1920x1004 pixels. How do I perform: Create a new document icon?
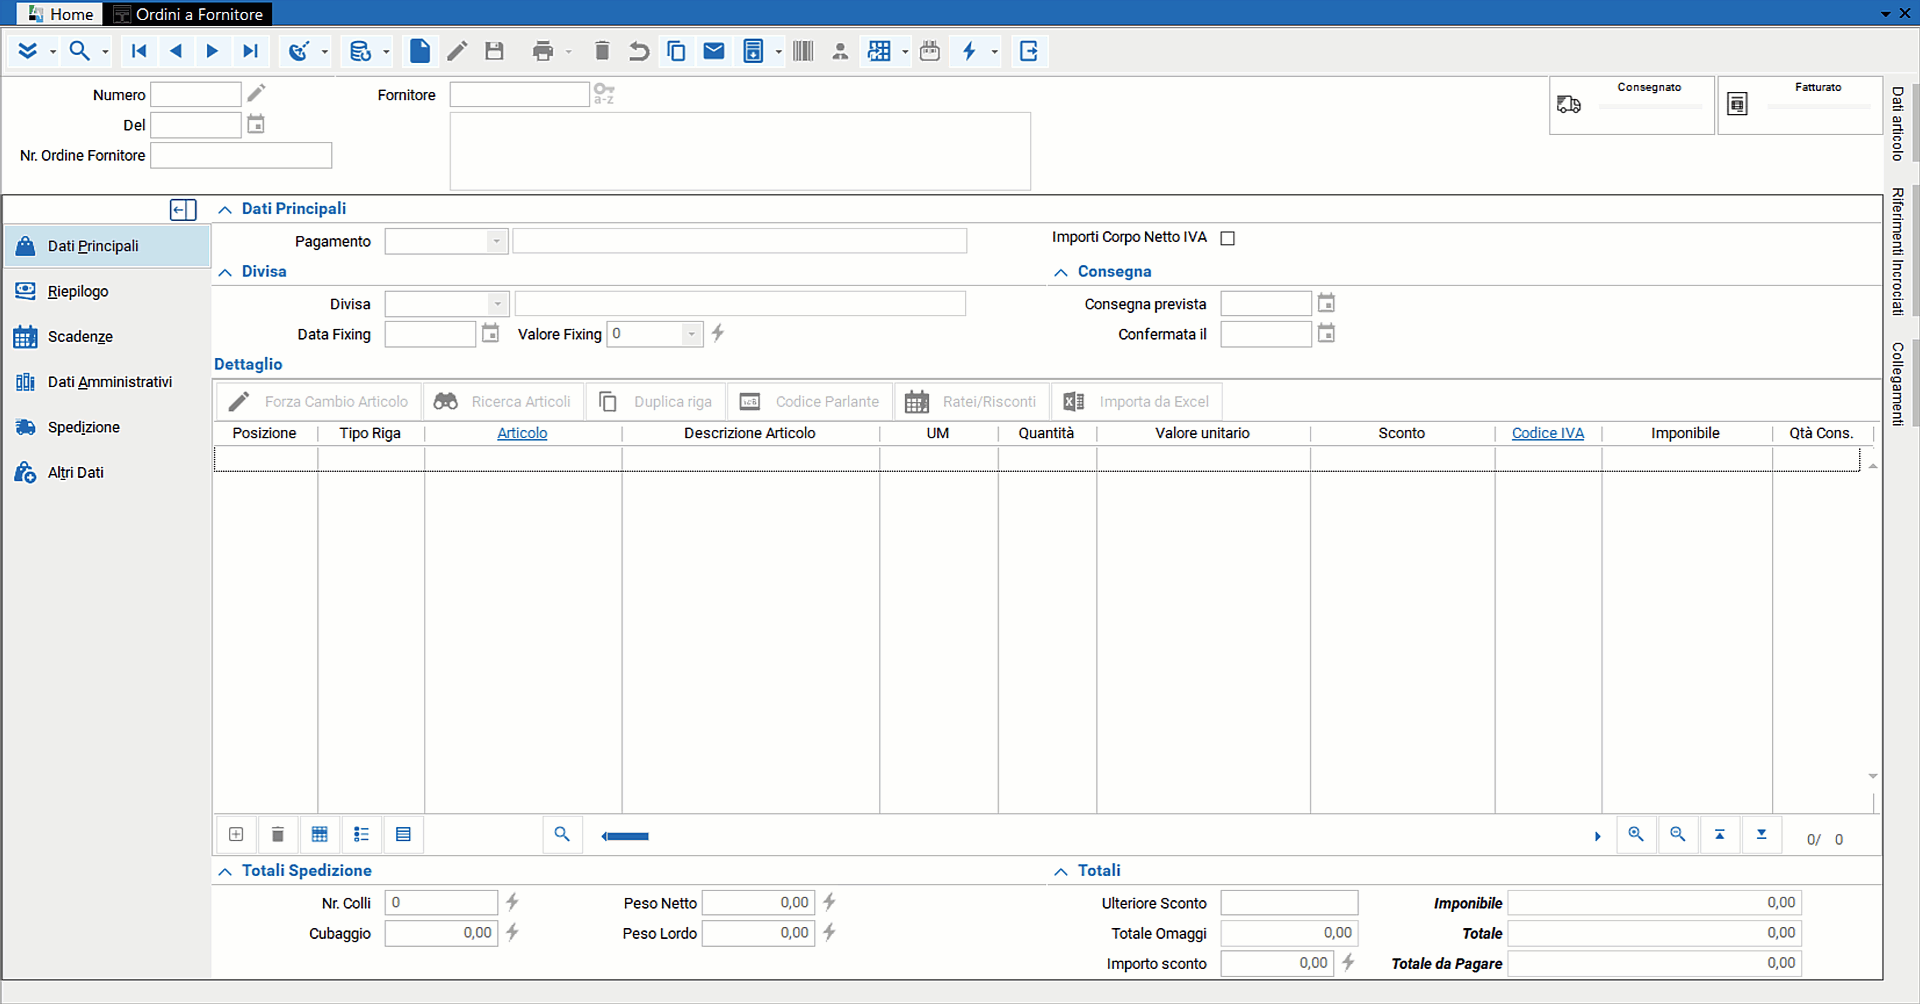(420, 51)
